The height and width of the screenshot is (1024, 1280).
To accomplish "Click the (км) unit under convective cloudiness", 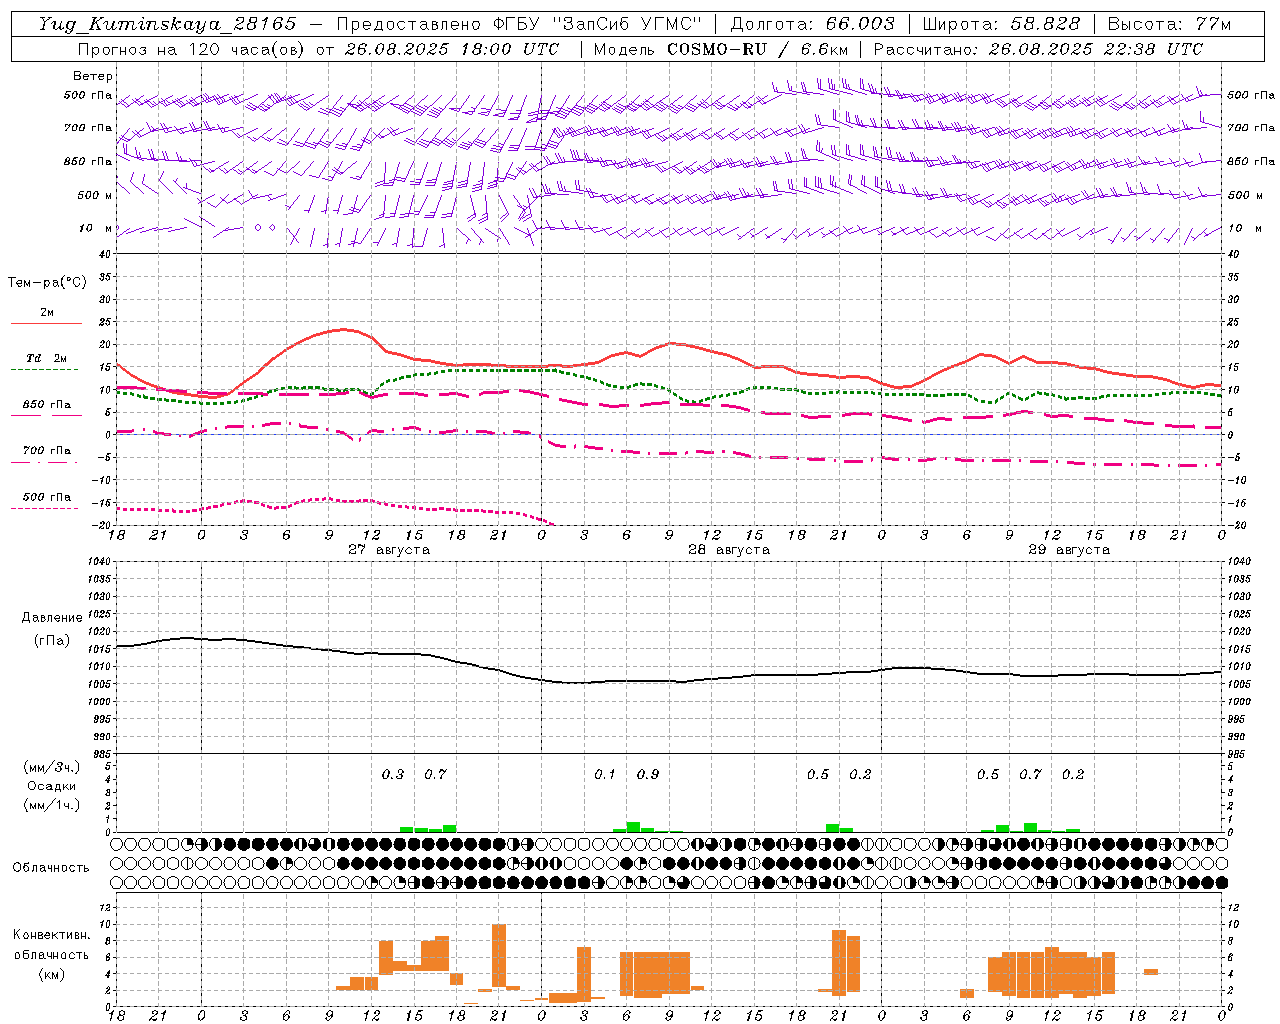I will pos(52,974).
